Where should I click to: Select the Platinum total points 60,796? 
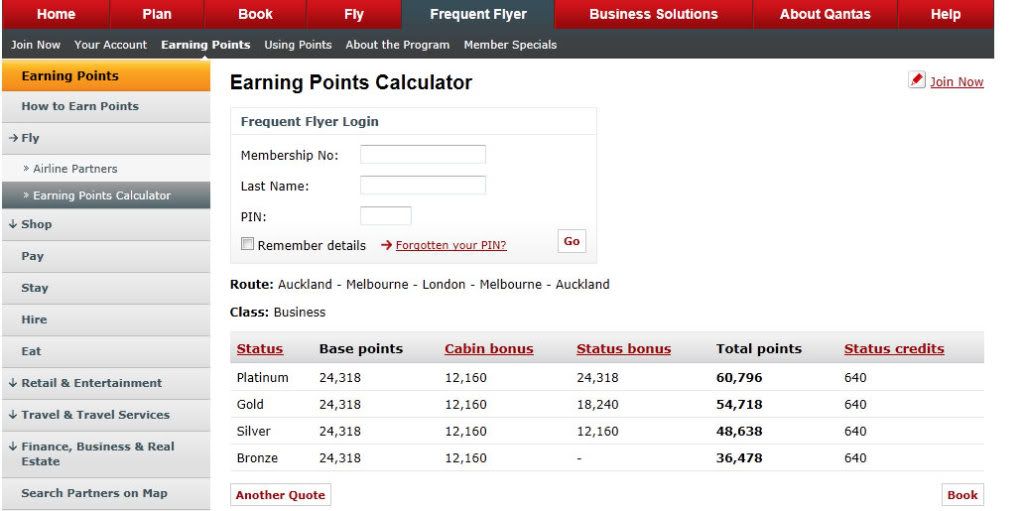pyautogui.click(x=739, y=378)
